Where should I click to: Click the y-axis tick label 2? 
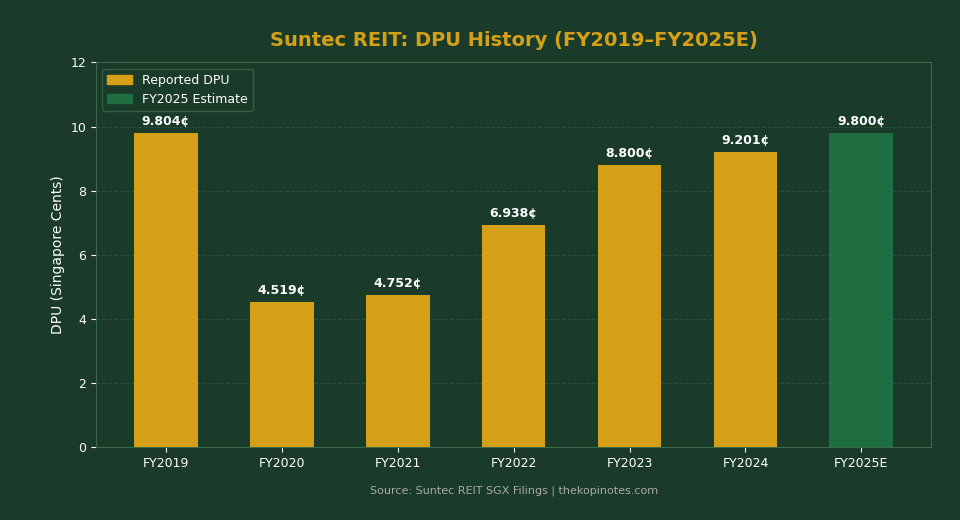click(83, 383)
